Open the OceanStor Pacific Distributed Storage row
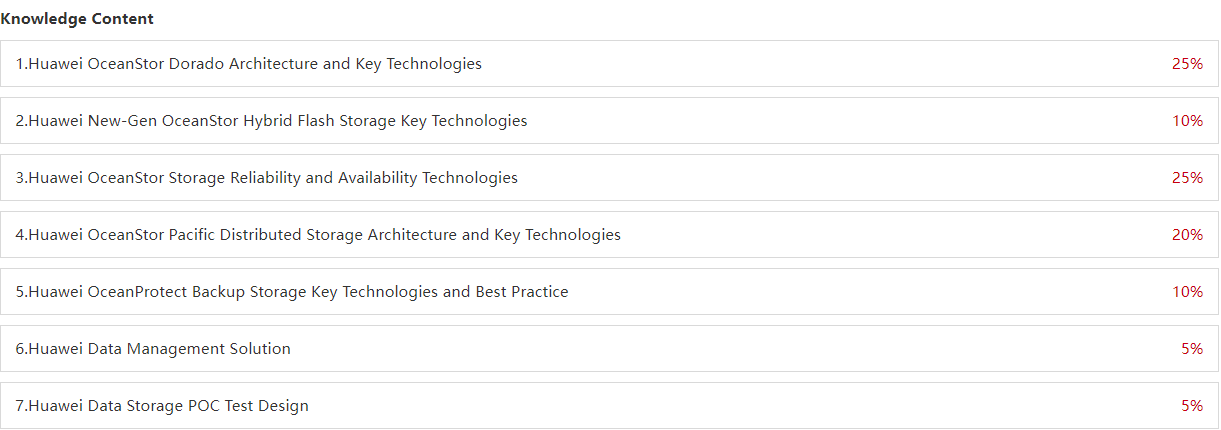The width and height of the screenshot is (1221, 430). tap(609, 234)
